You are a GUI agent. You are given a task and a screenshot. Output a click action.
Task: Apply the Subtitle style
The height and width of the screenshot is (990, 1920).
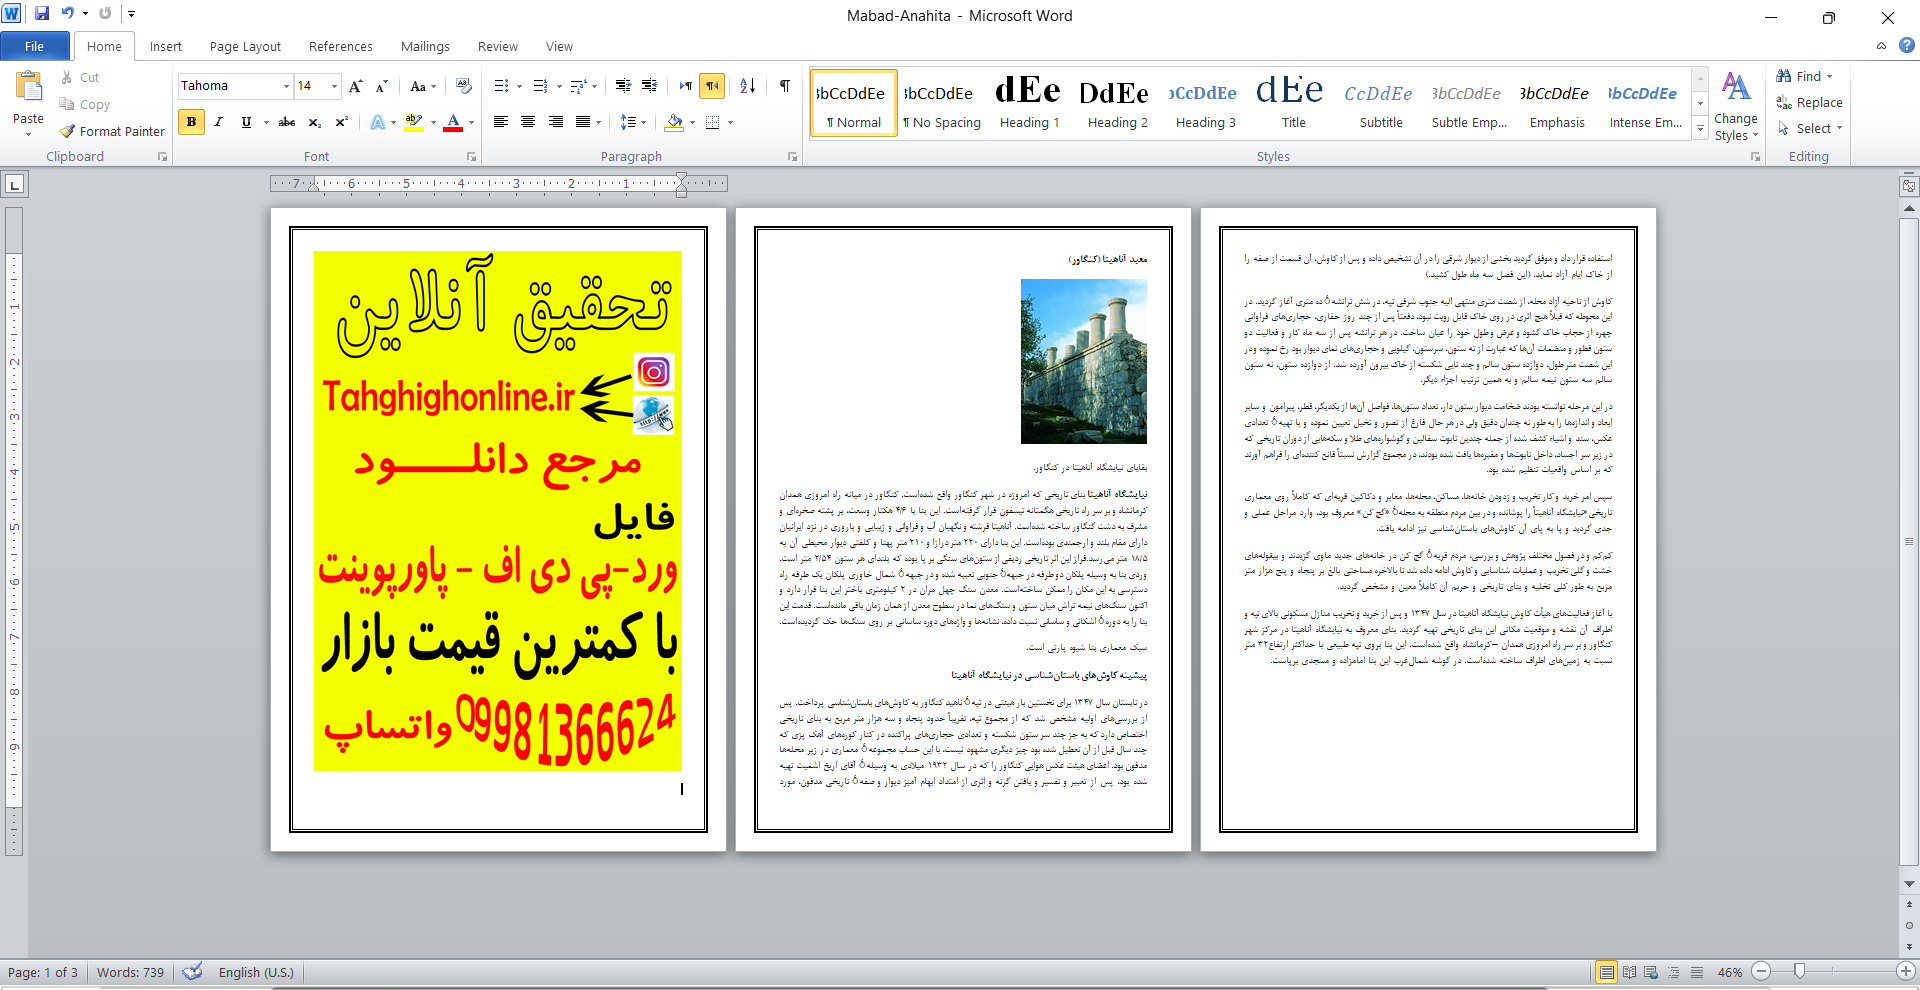coord(1380,103)
